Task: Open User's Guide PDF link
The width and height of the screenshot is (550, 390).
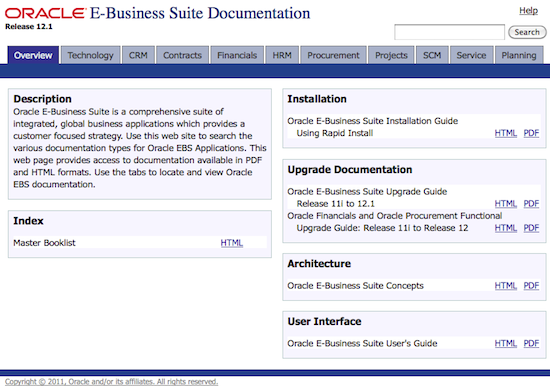Action: pyautogui.click(x=531, y=343)
